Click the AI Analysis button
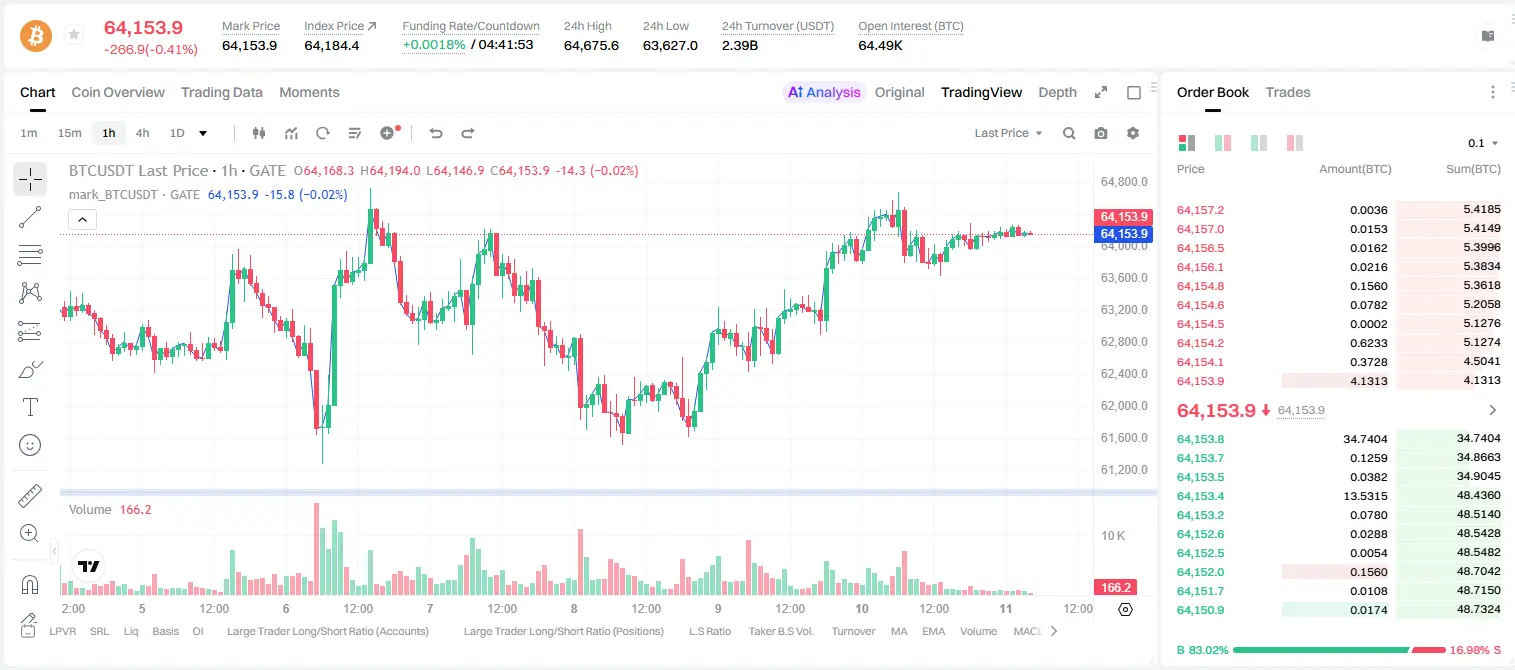1515x670 pixels. (x=824, y=92)
